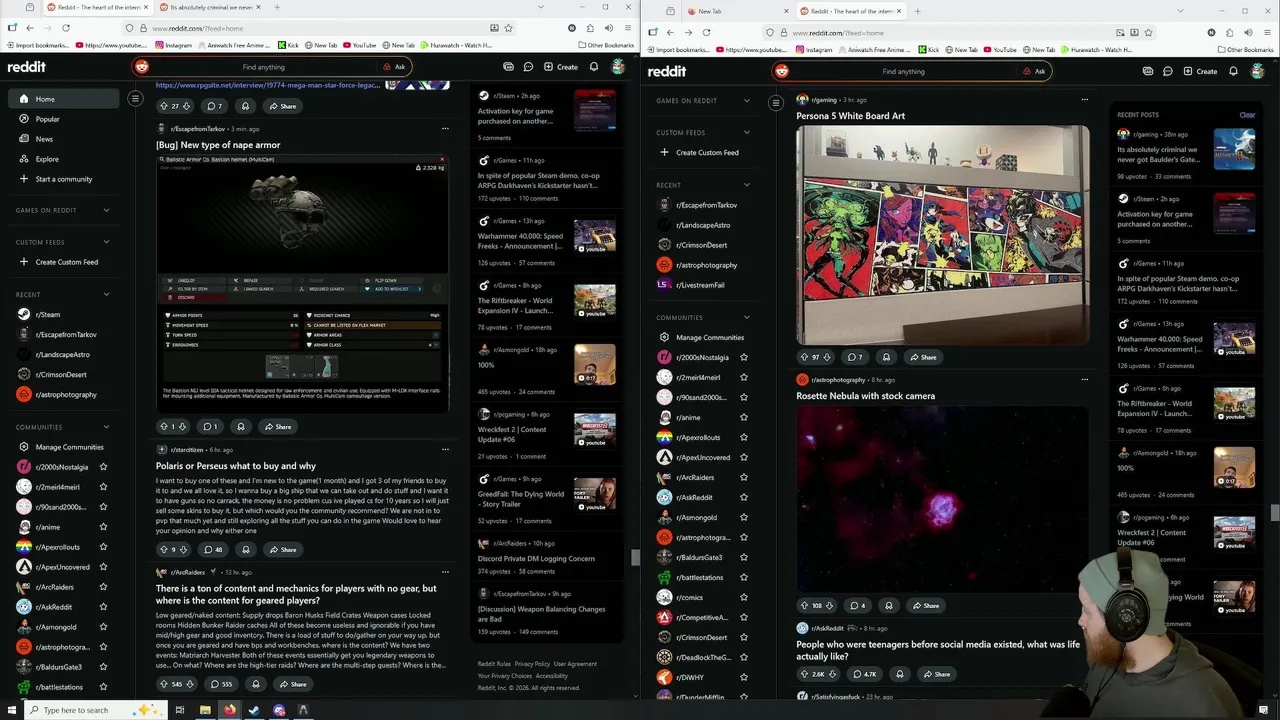This screenshot has height=720, width=1280.
Task: Open Privacy Policy link in left window footer
Action: pyautogui.click(x=532, y=664)
